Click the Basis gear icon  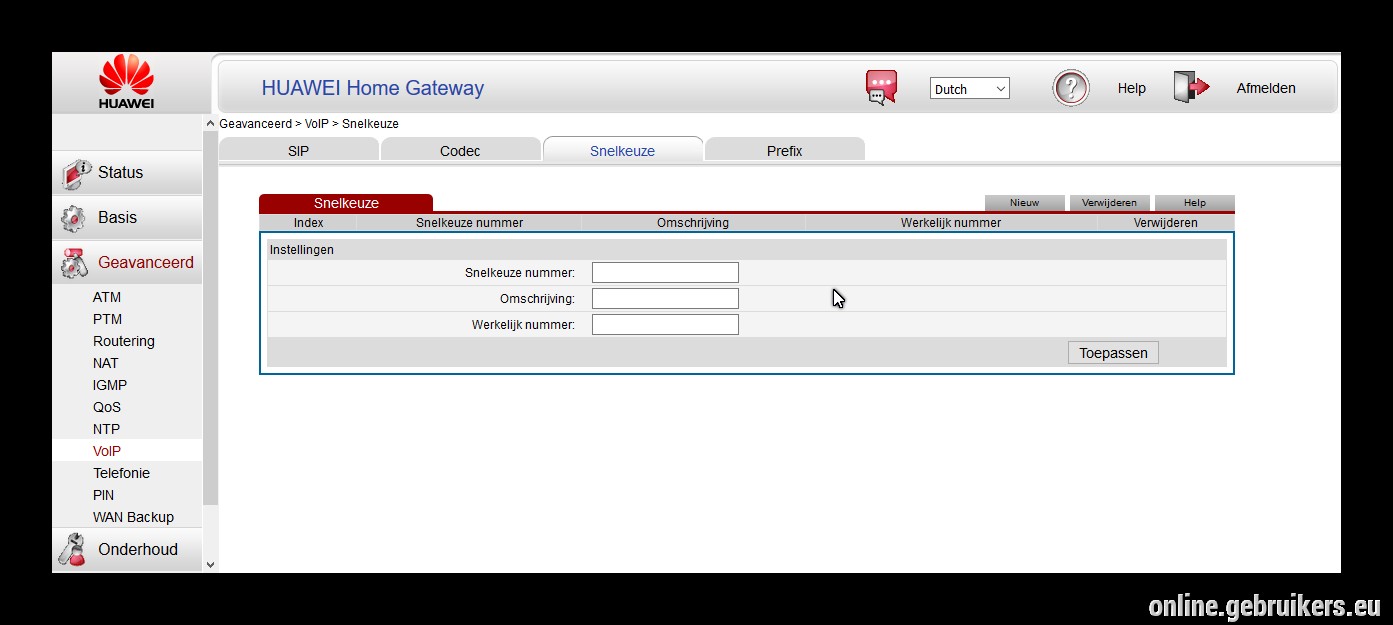point(73,218)
